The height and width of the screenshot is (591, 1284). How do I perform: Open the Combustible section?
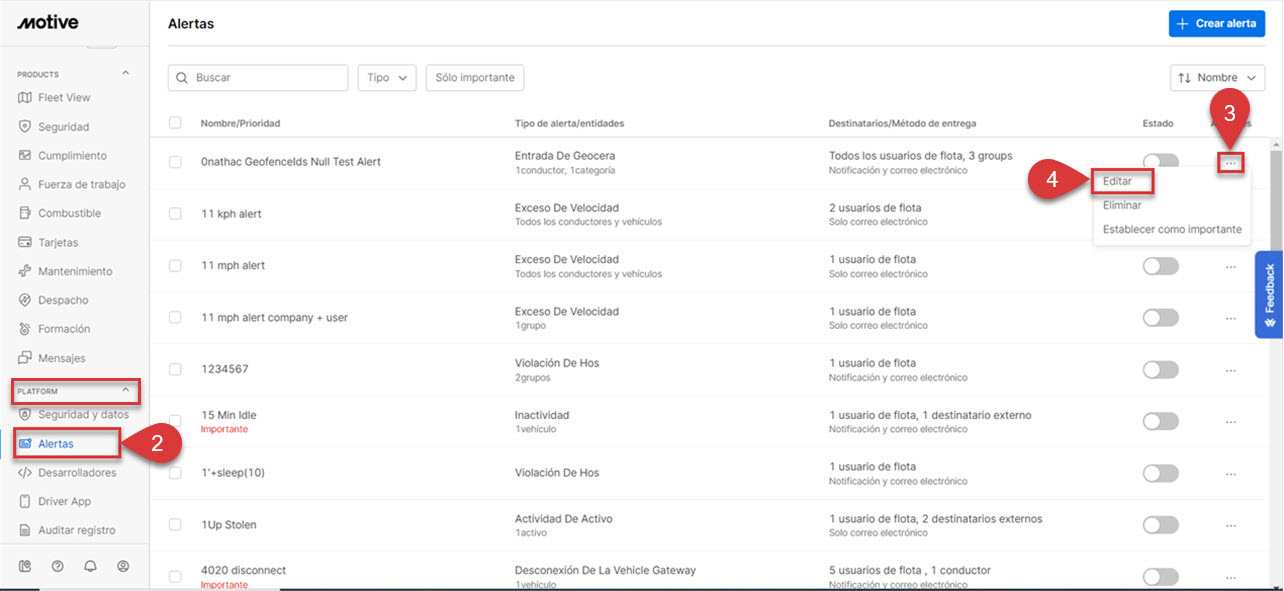coord(64,212)
